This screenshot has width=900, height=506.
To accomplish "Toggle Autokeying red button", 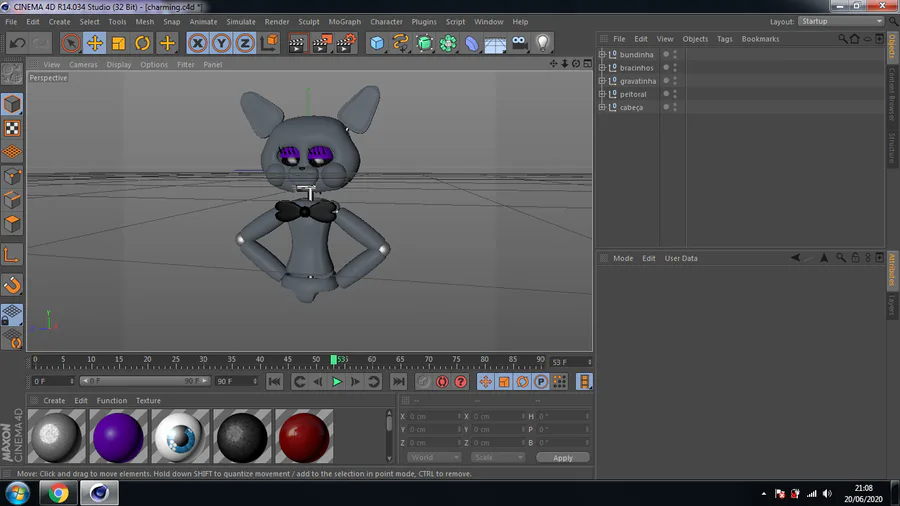I will point(442,382).
